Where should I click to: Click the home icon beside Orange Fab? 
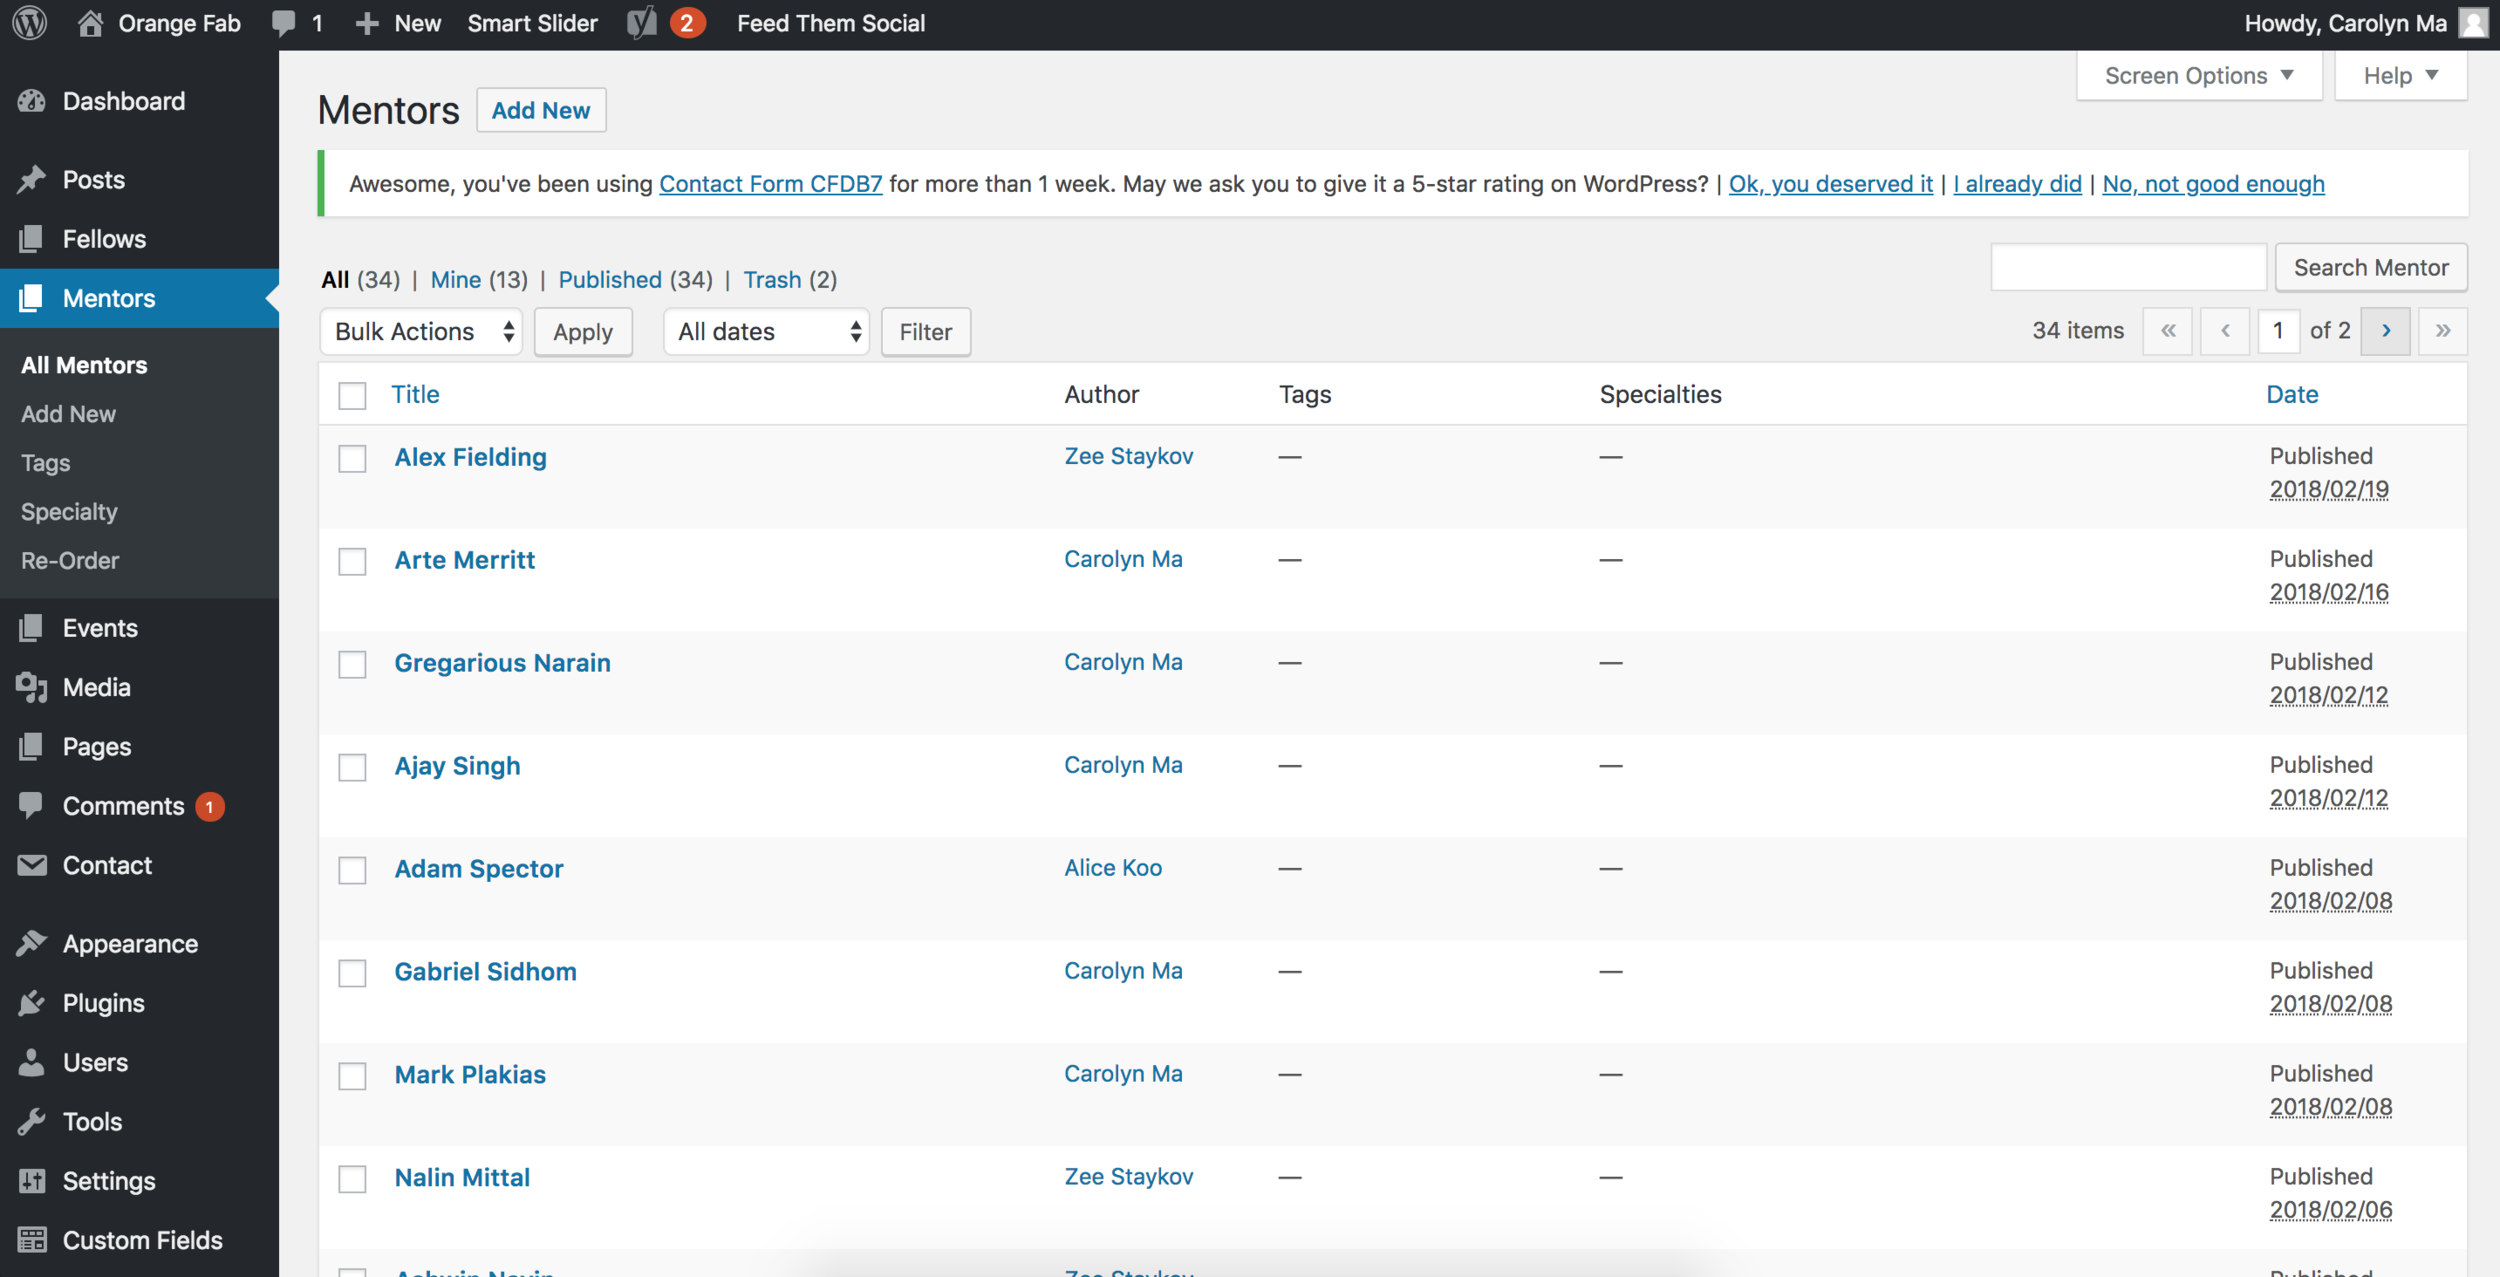pos(90,23)
